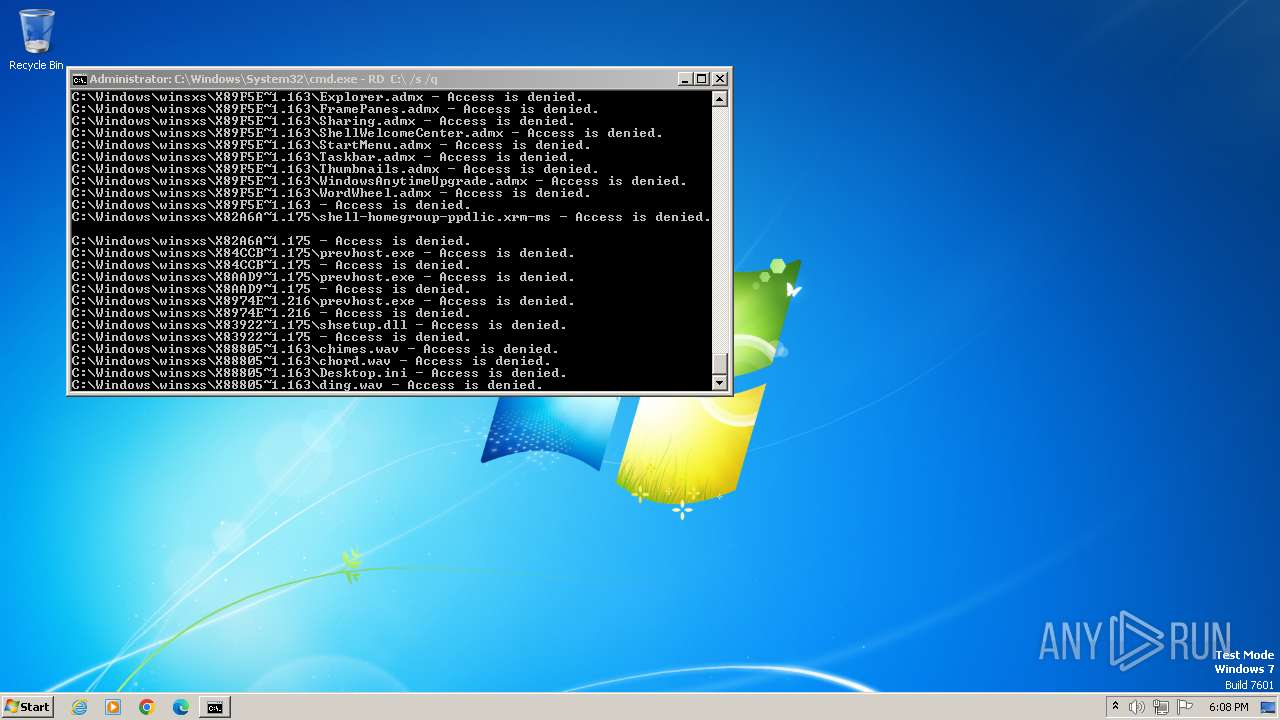Maximize the cmd.exe window

click(x=702, y=79)
